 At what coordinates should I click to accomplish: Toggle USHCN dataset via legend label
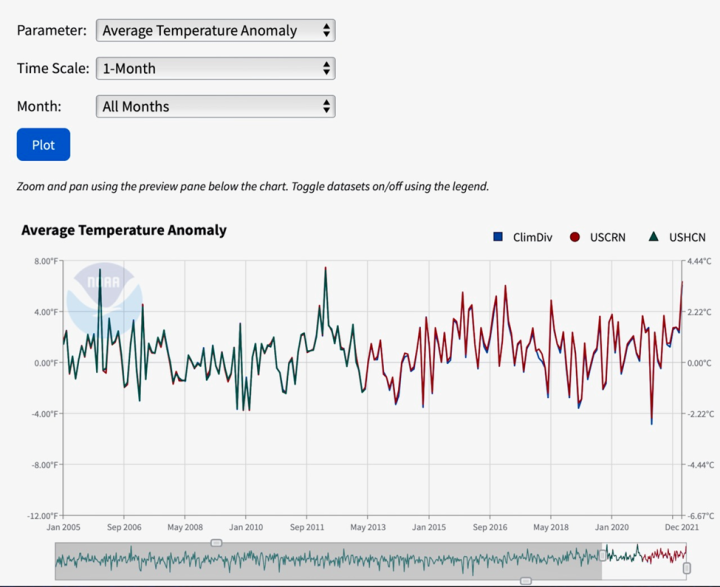click(x=687, y=237)
